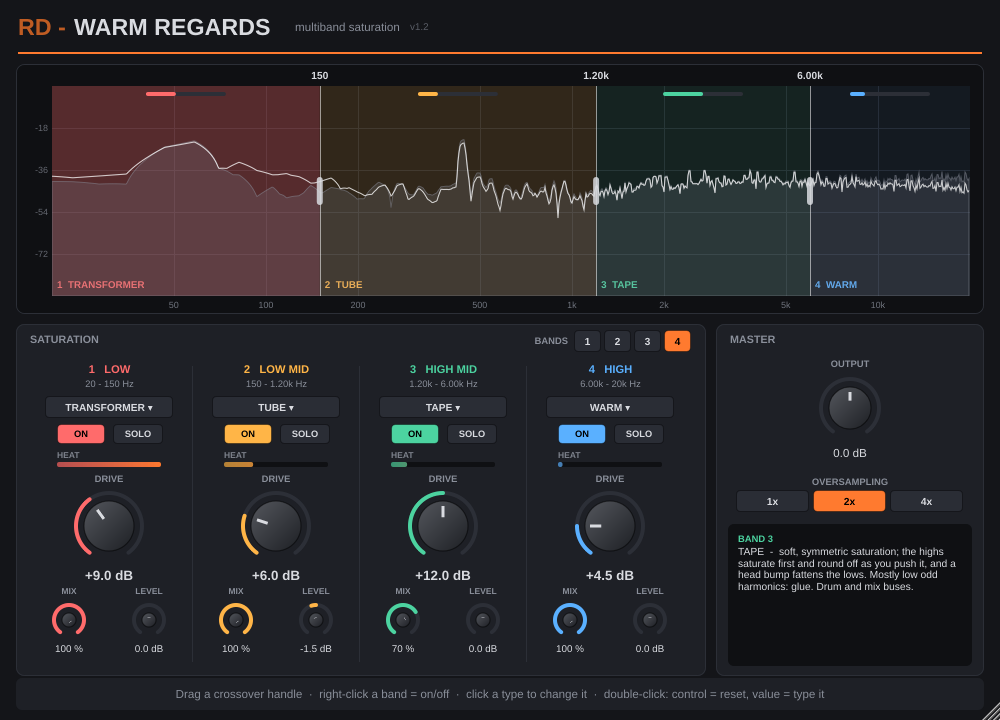Click the +12.0 dB drive value

coord(443,575)
